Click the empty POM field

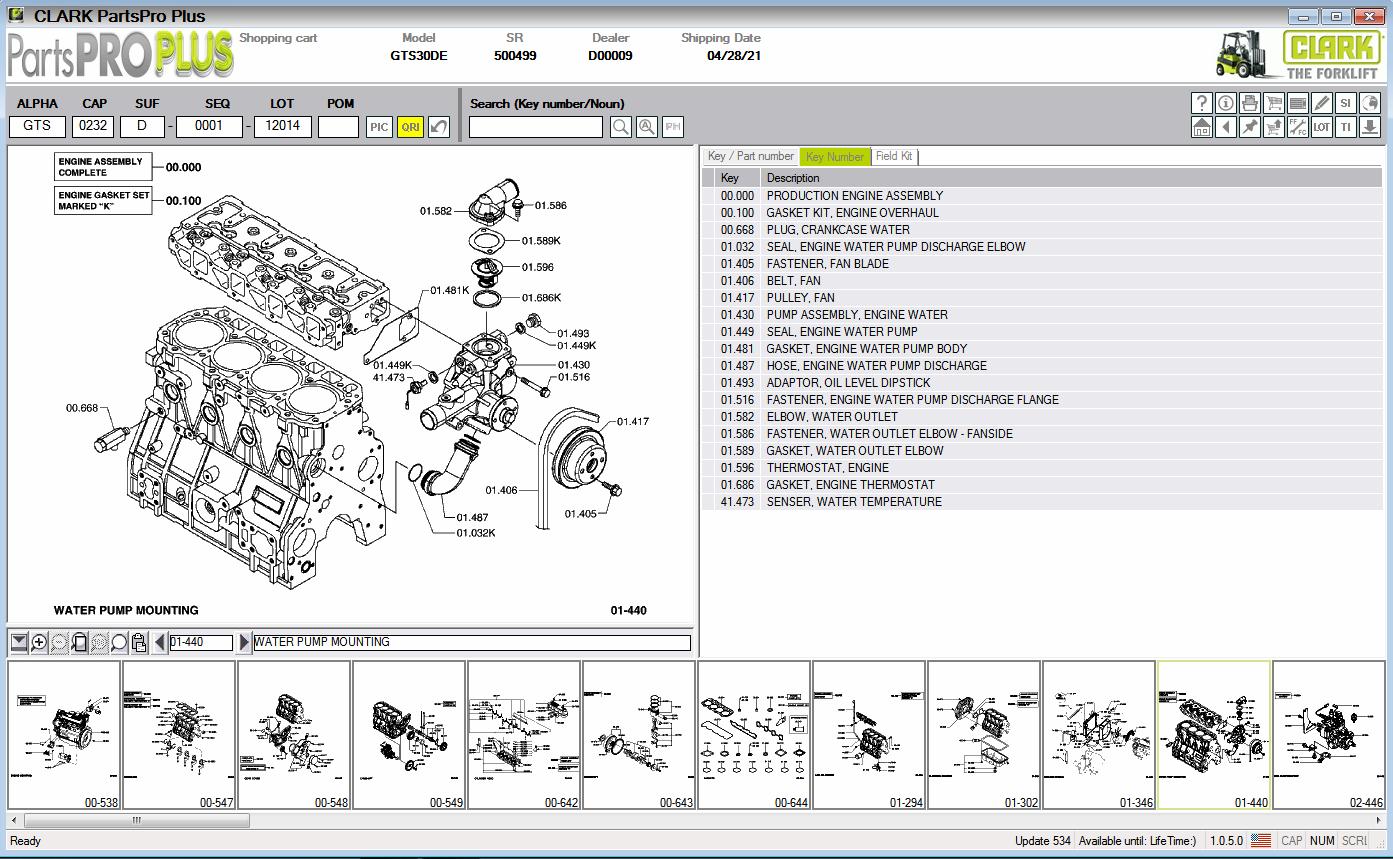click(339, 126)
